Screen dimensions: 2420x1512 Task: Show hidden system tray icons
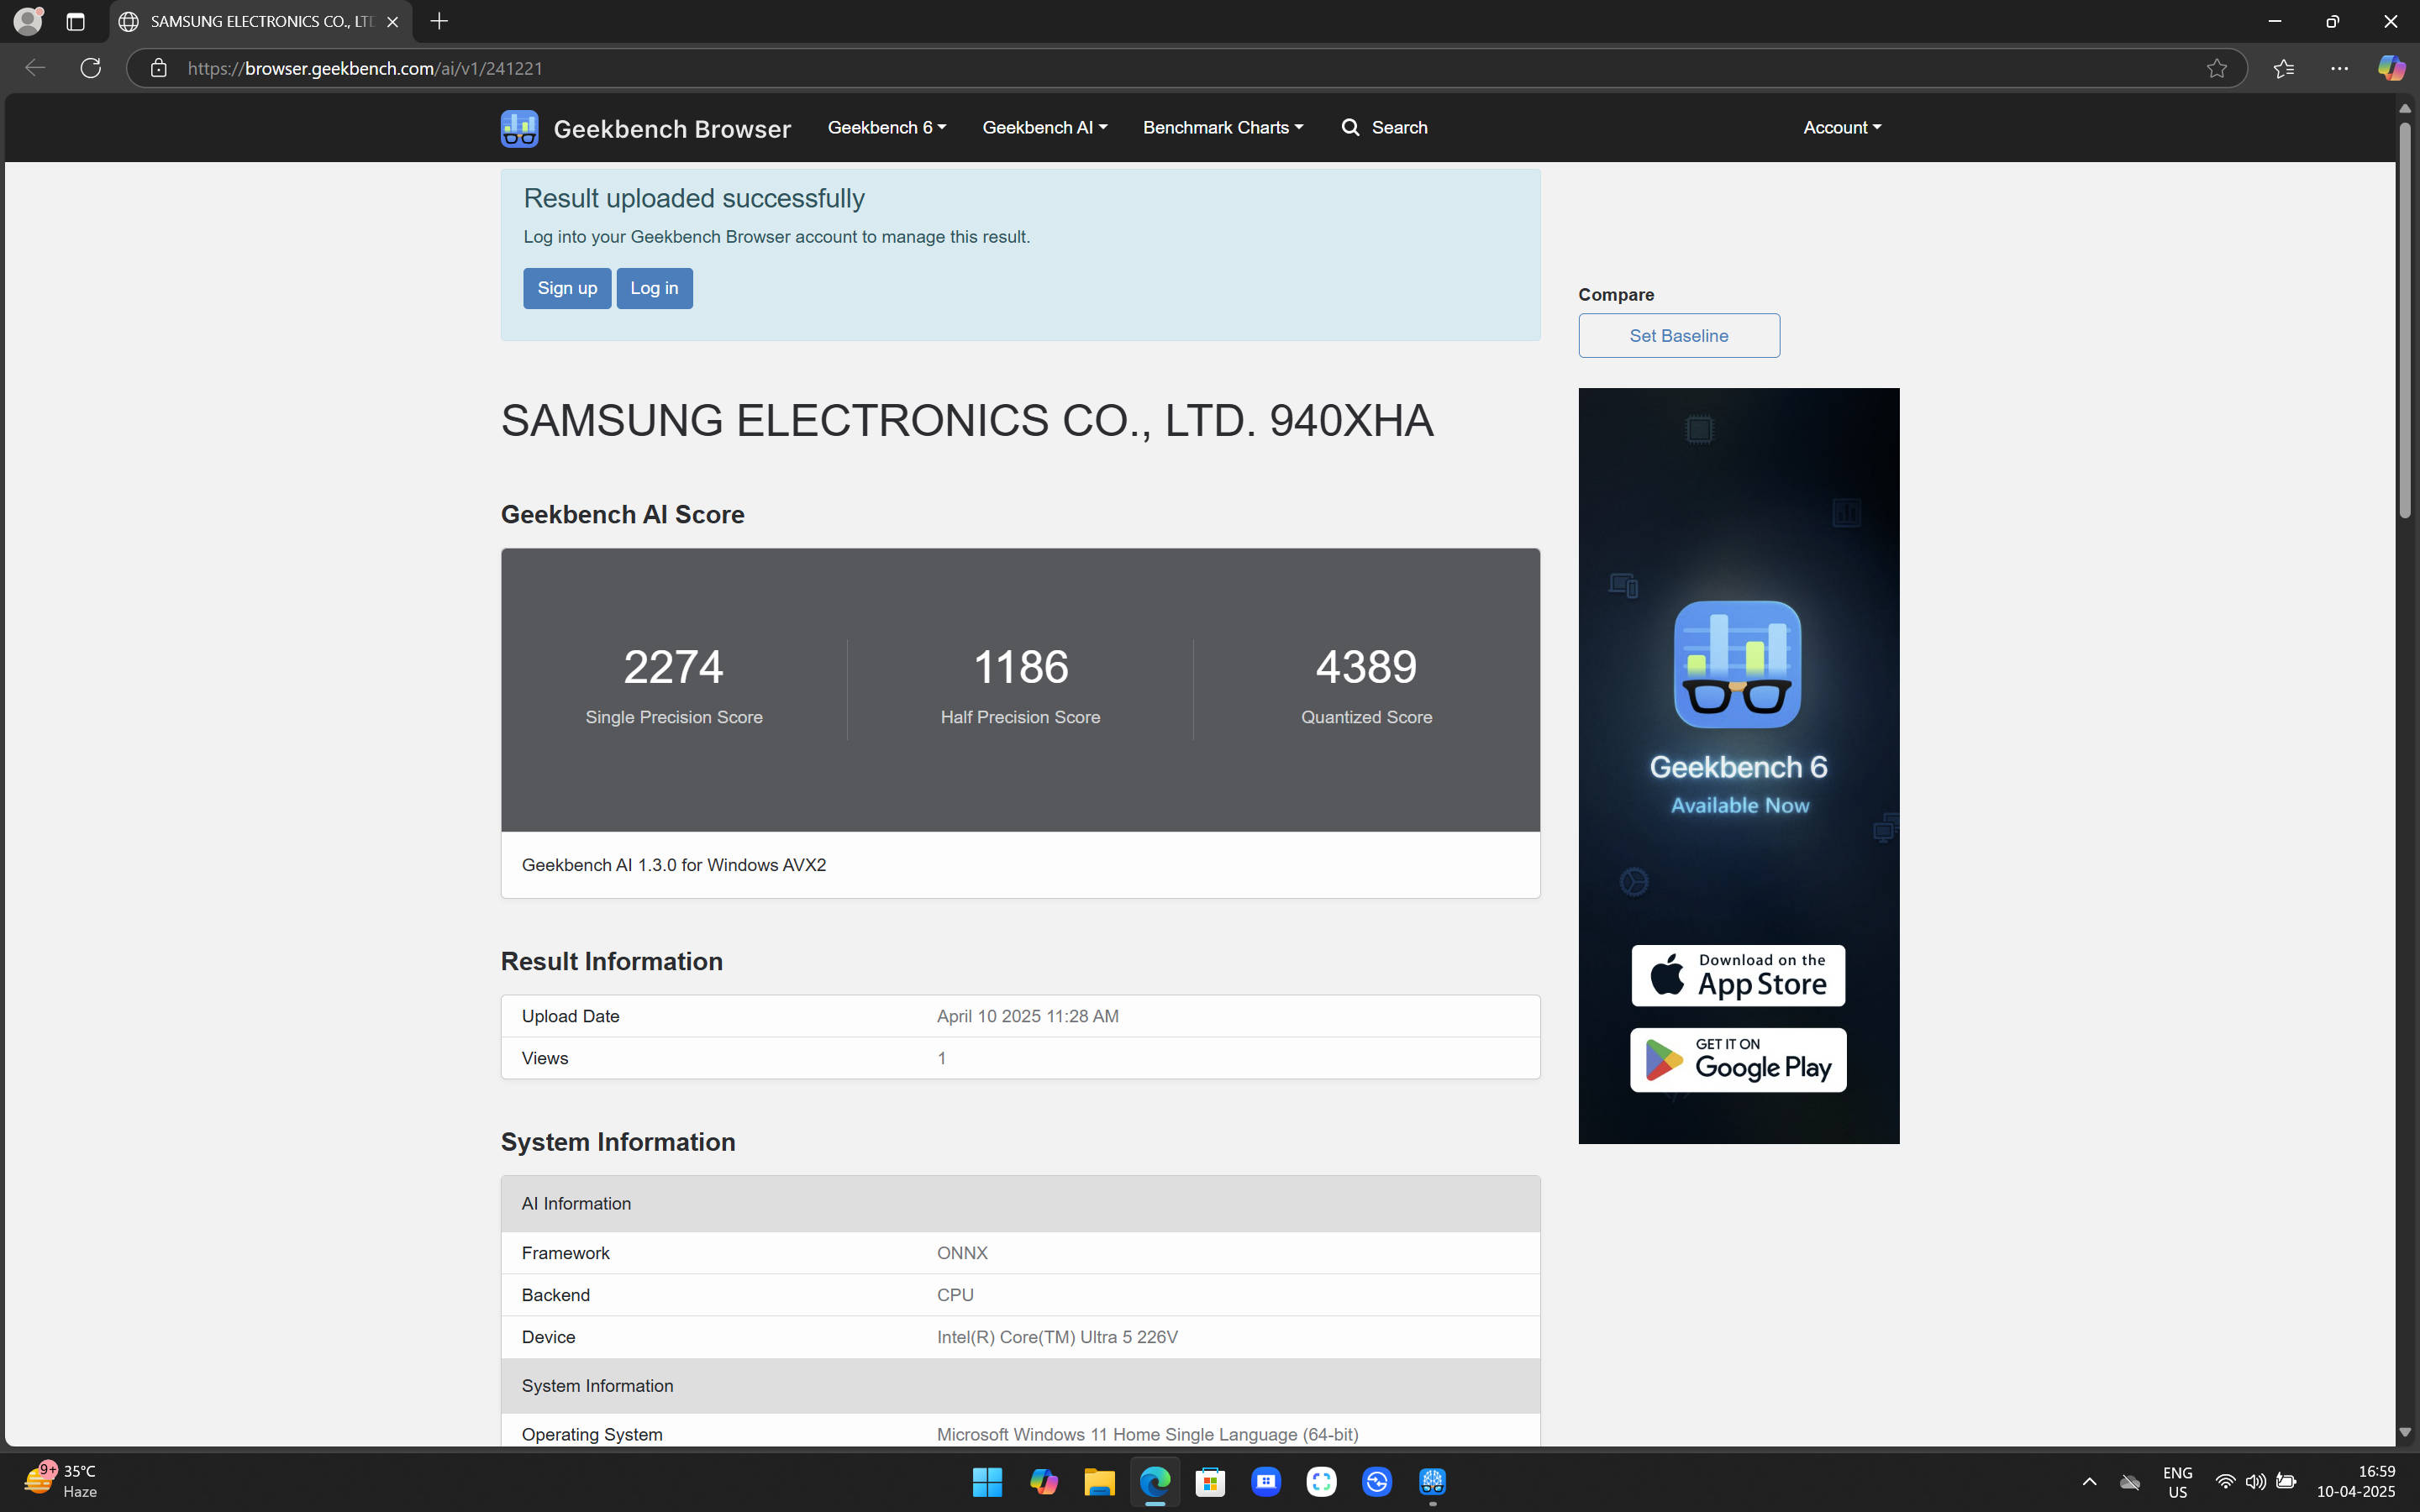coord(2089,1482)
